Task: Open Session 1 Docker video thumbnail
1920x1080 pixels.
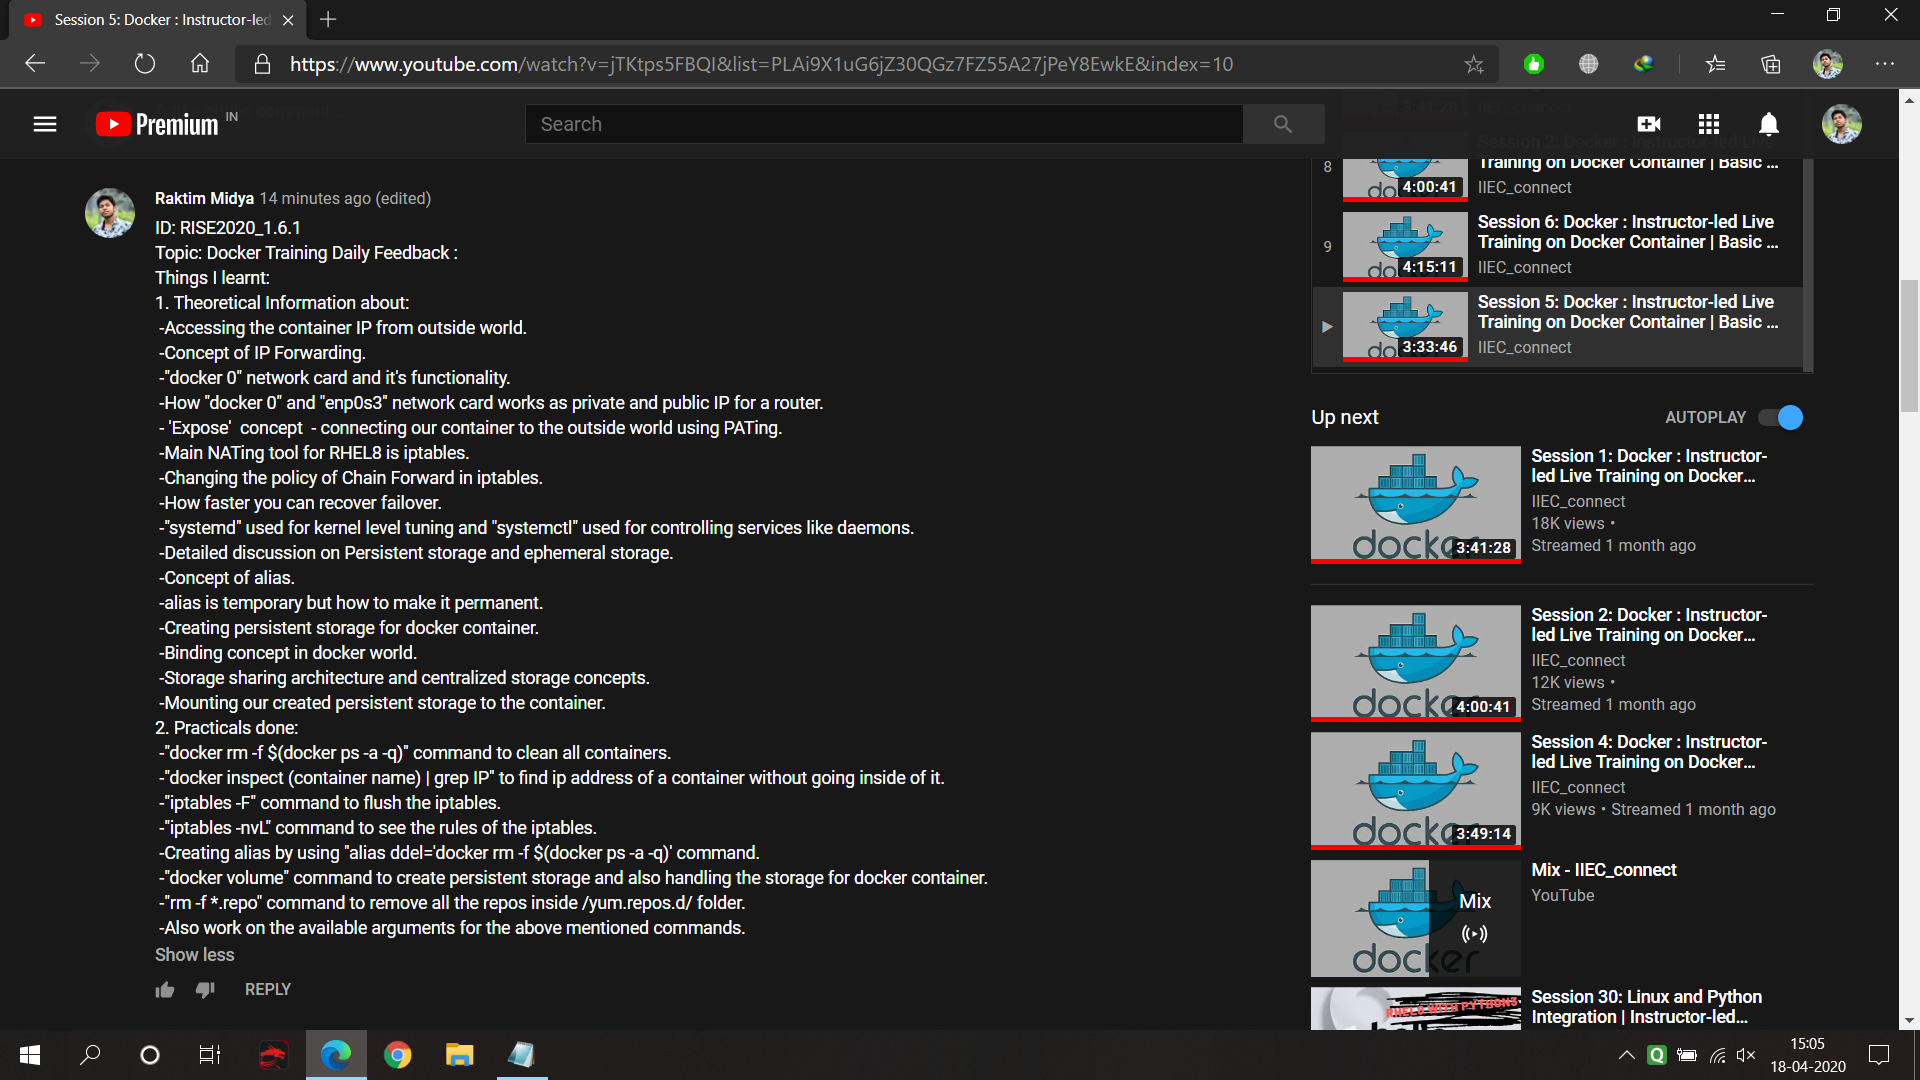Action: click(x=1415, y=505)
